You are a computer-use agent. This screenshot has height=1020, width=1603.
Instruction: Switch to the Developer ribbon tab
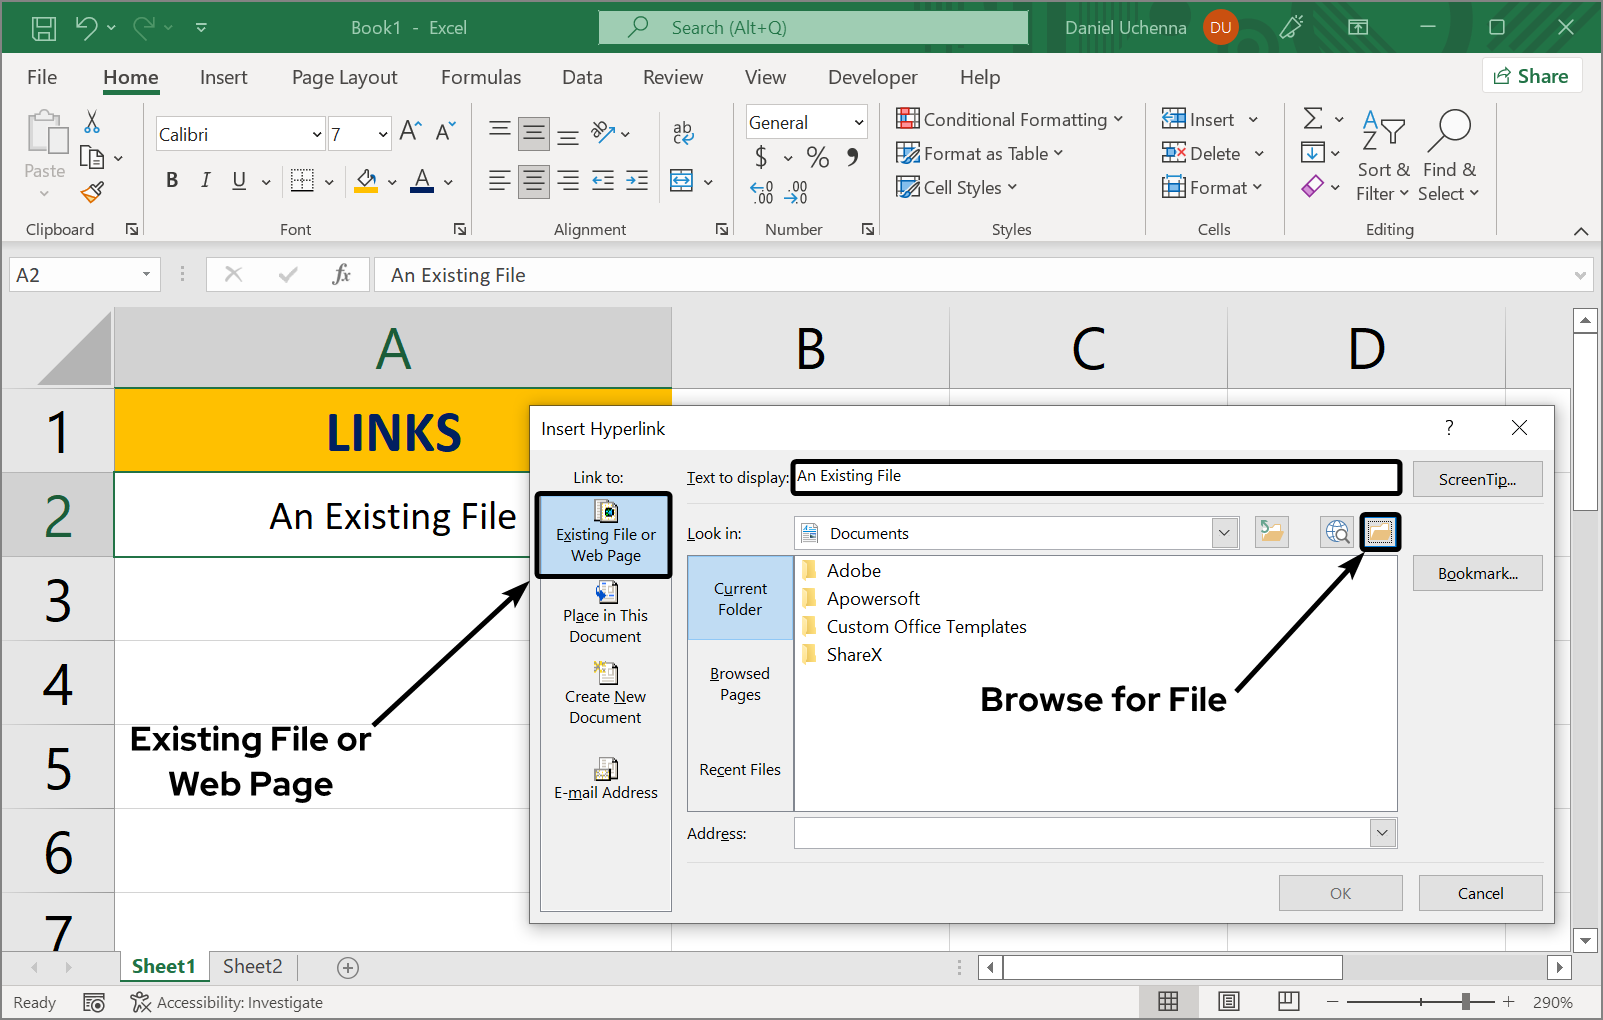872,77
